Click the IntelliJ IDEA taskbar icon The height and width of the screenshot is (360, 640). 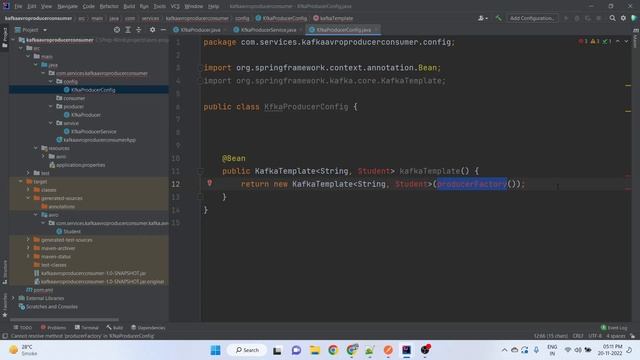click(407, 350)
